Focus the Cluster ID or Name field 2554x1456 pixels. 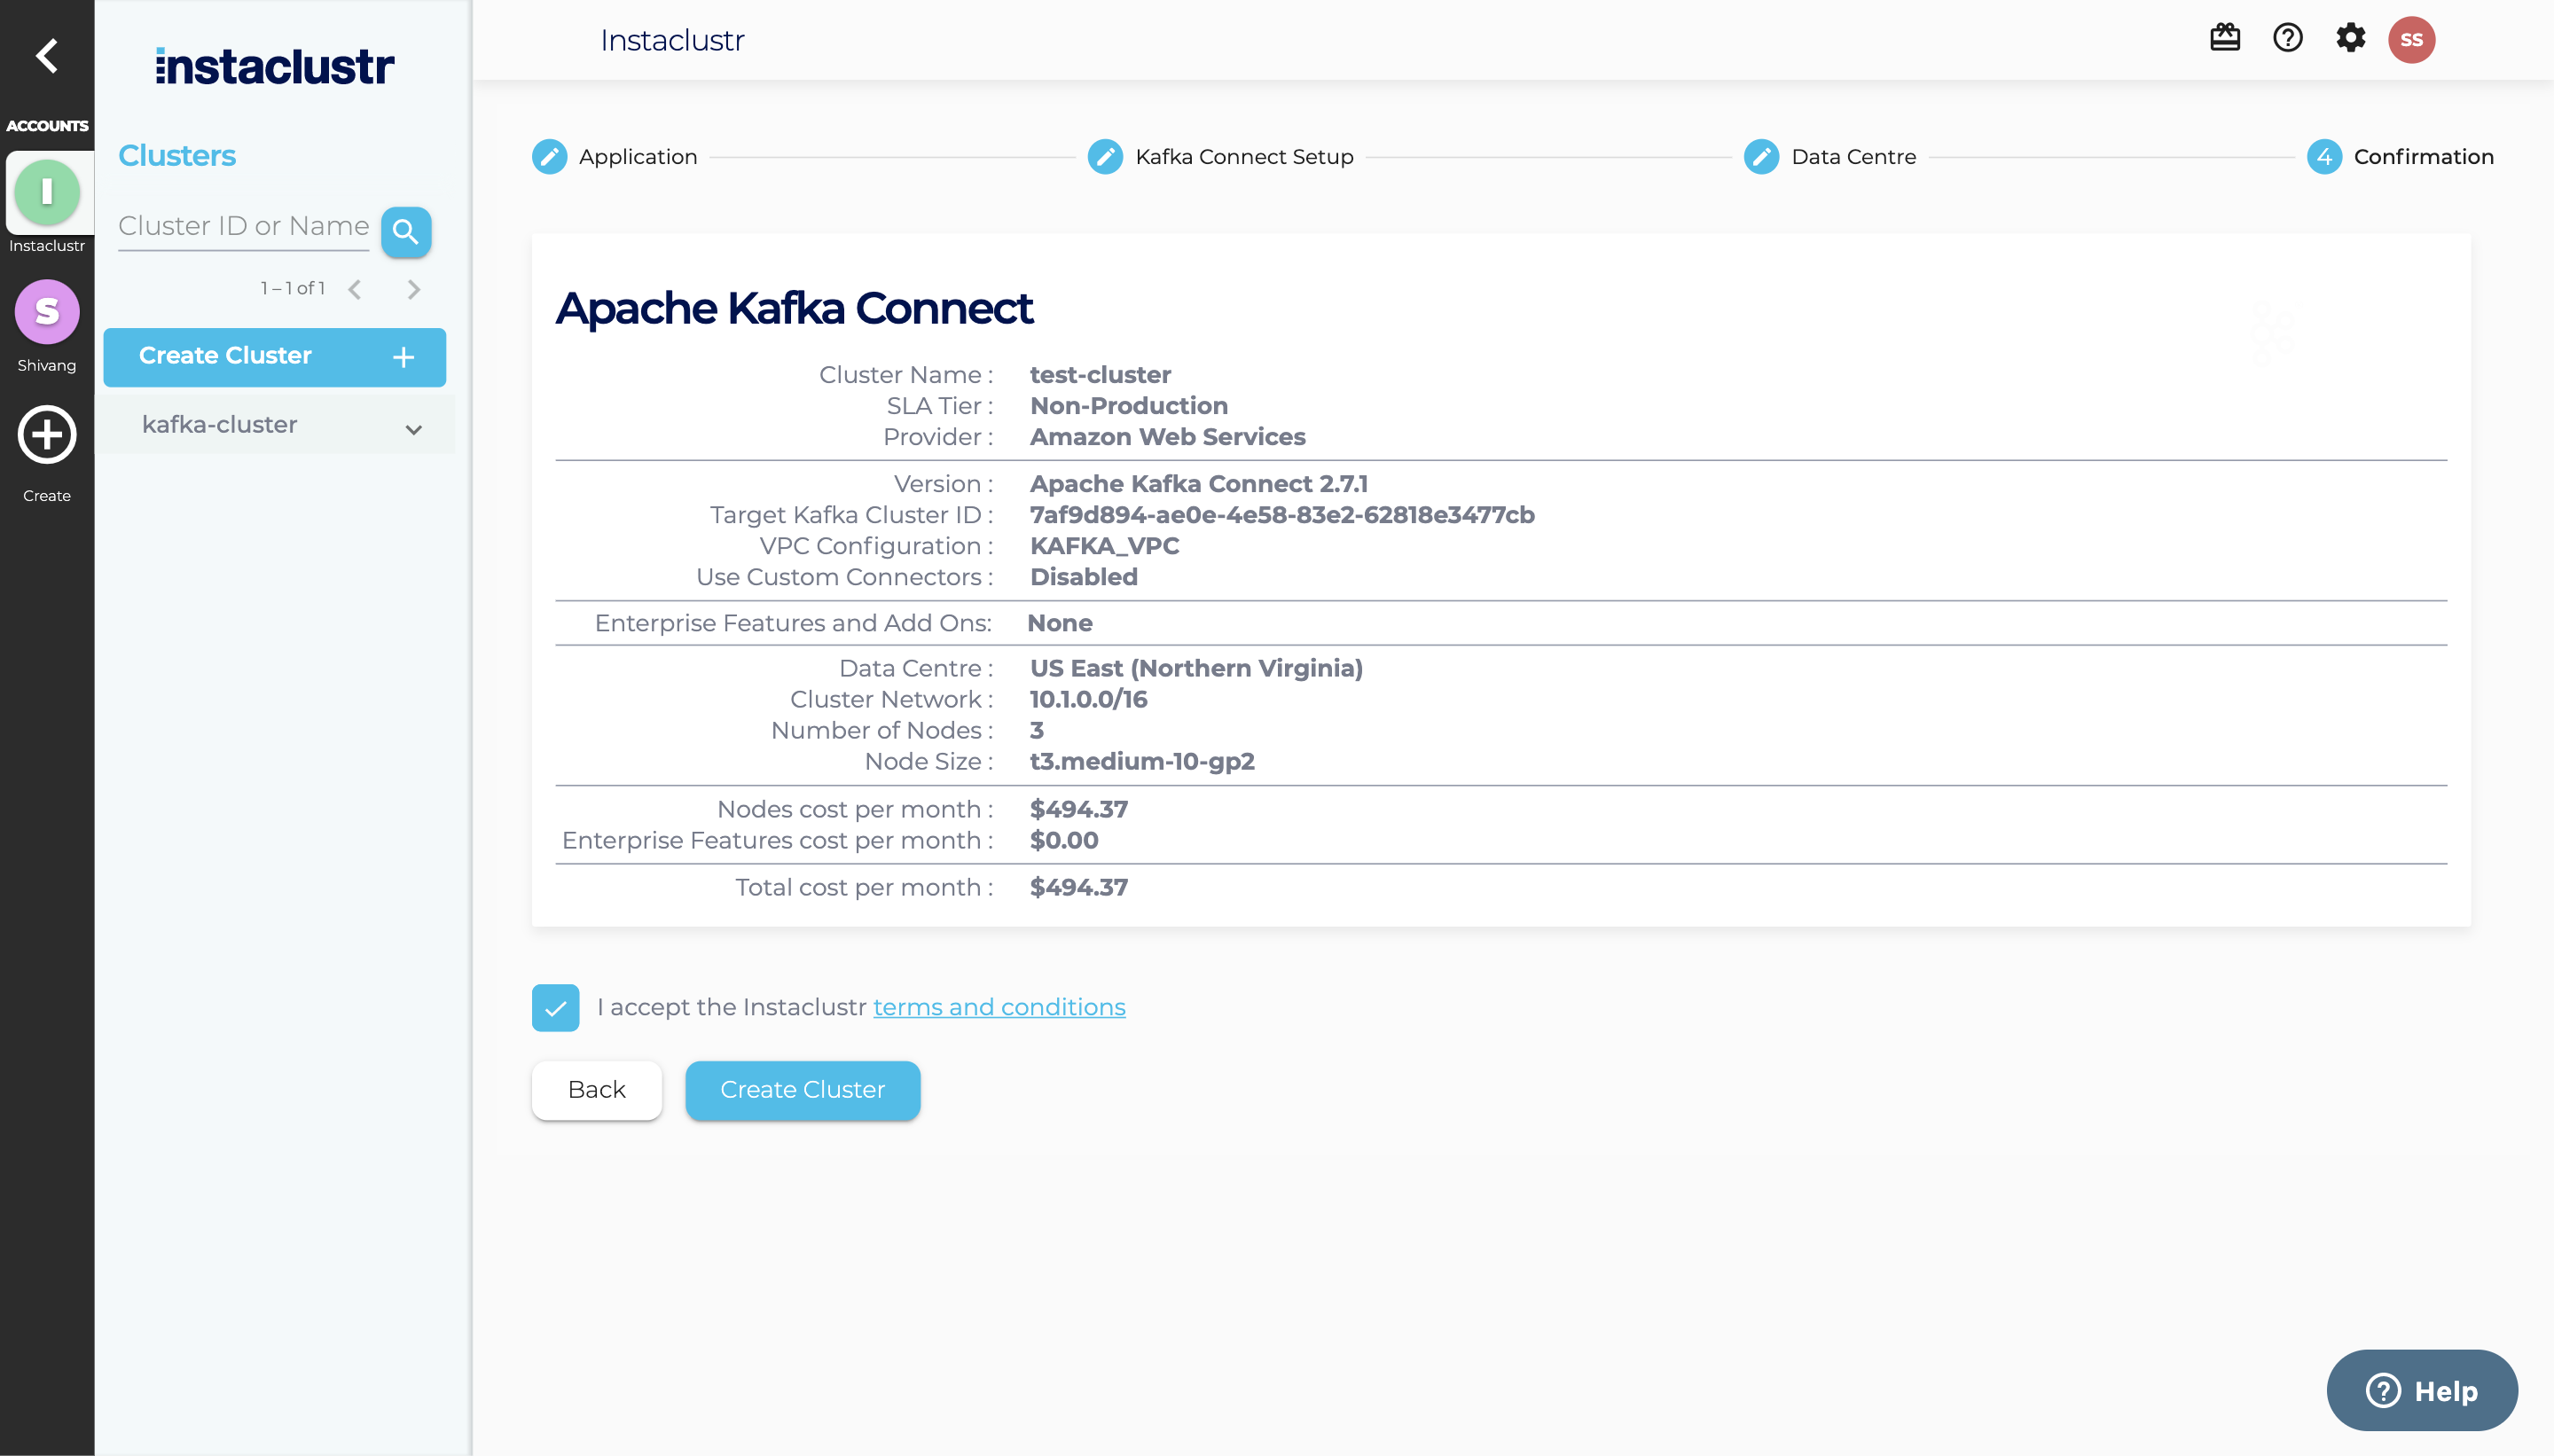[x=243, y=227]
